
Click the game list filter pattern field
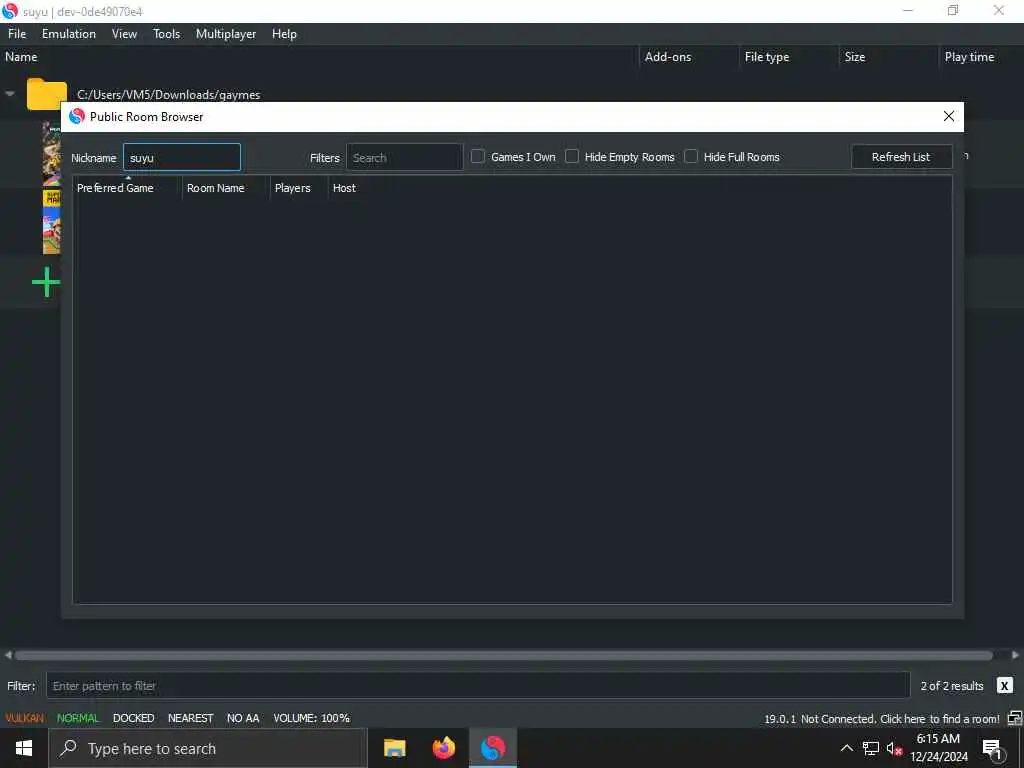coord(478,686)
